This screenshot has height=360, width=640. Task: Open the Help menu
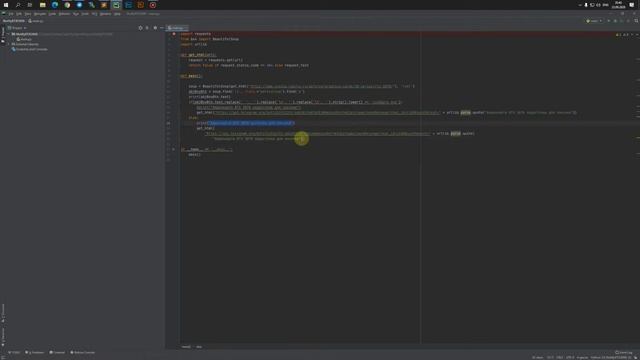click(x=117, y=14)
